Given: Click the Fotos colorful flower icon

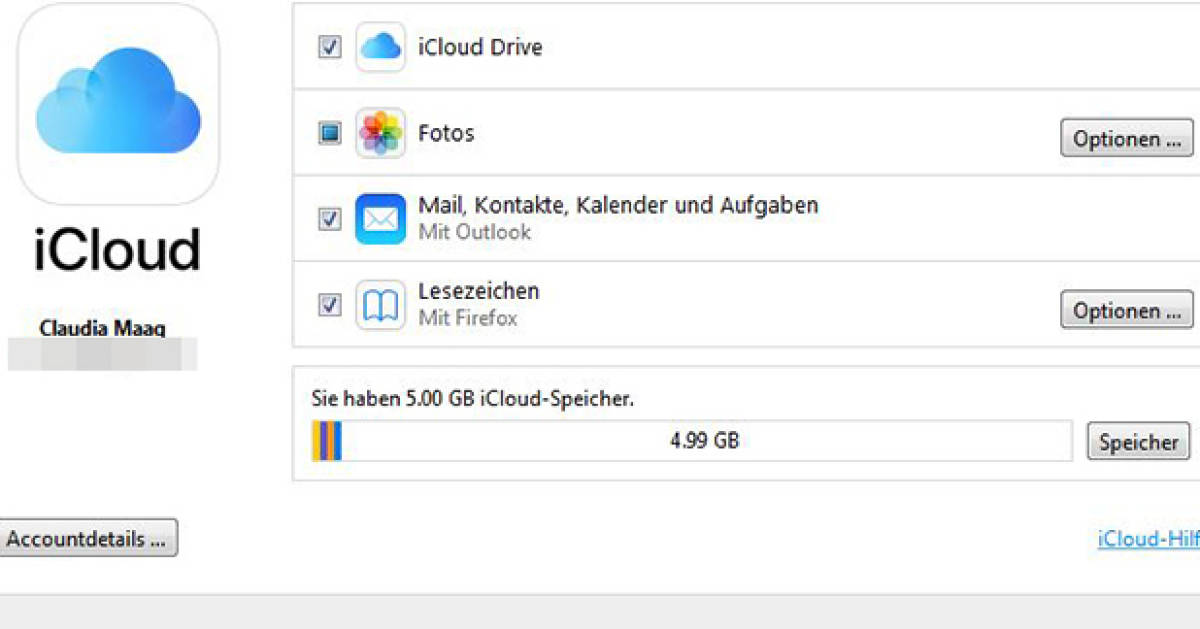Looking at the screenshot, I should tap(380, 133).
